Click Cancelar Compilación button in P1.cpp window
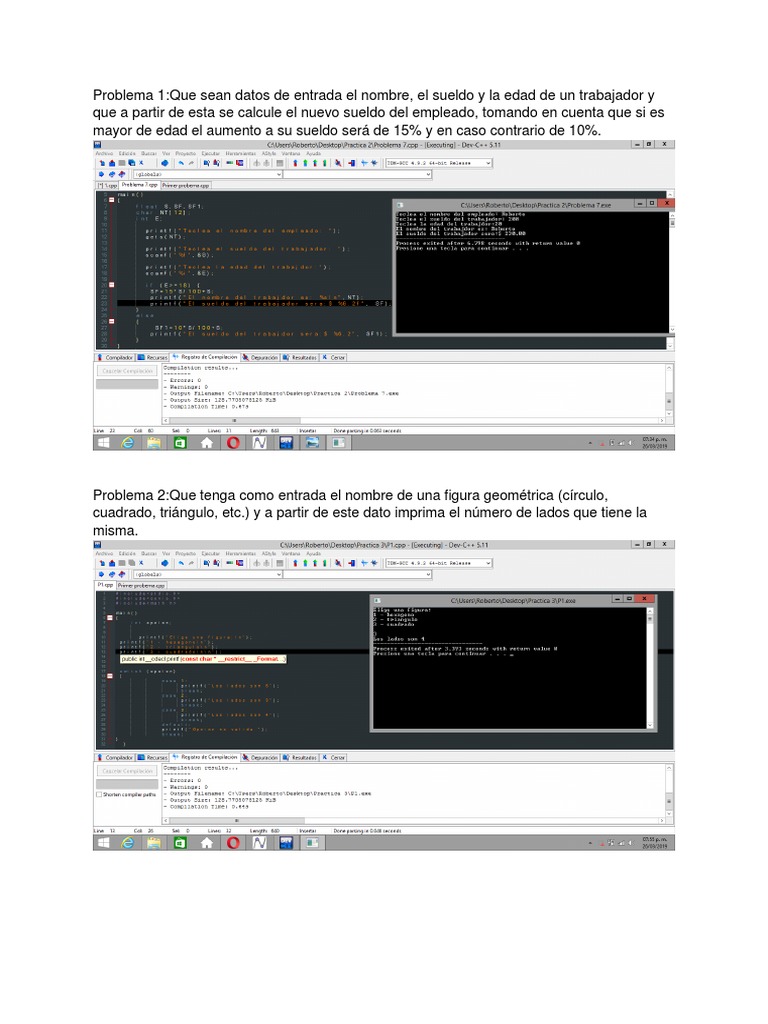Viewport: 768px width, 1024px height. [127, 771]
